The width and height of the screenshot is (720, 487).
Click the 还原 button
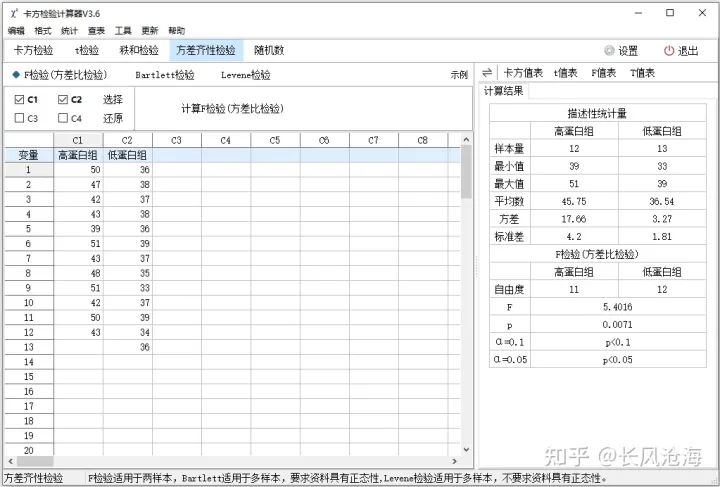pos(112,118)
